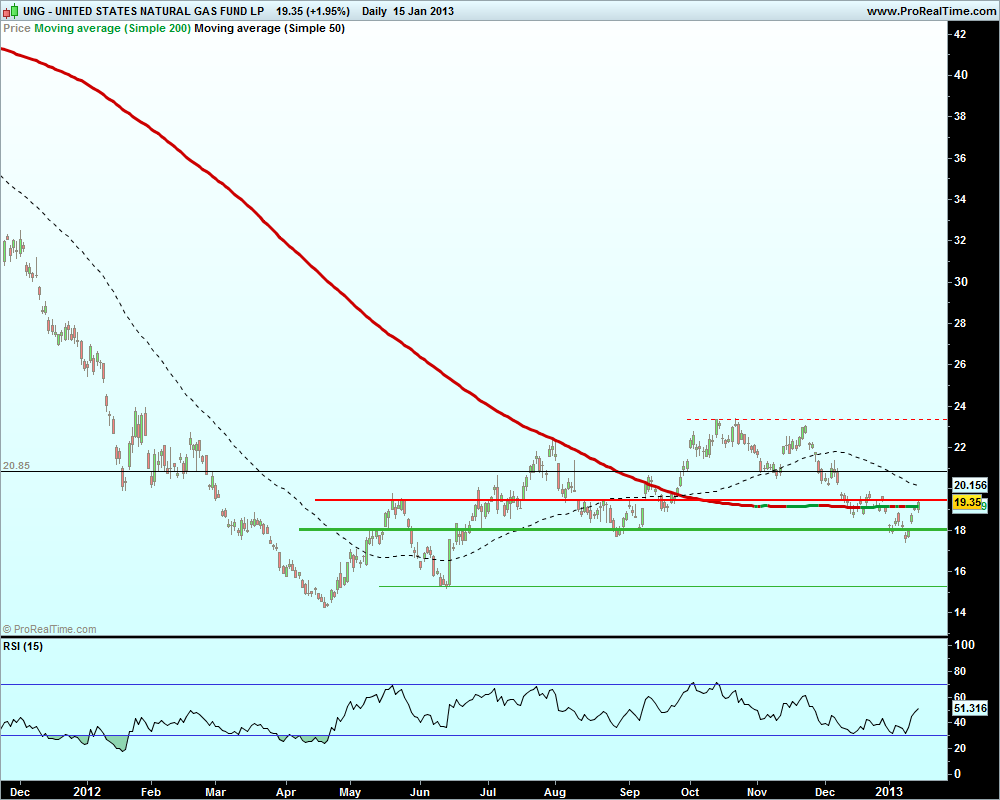Open the www.ProRealTime.com link
Viewport: 1000px width, 800px height.
coord(931,11)
